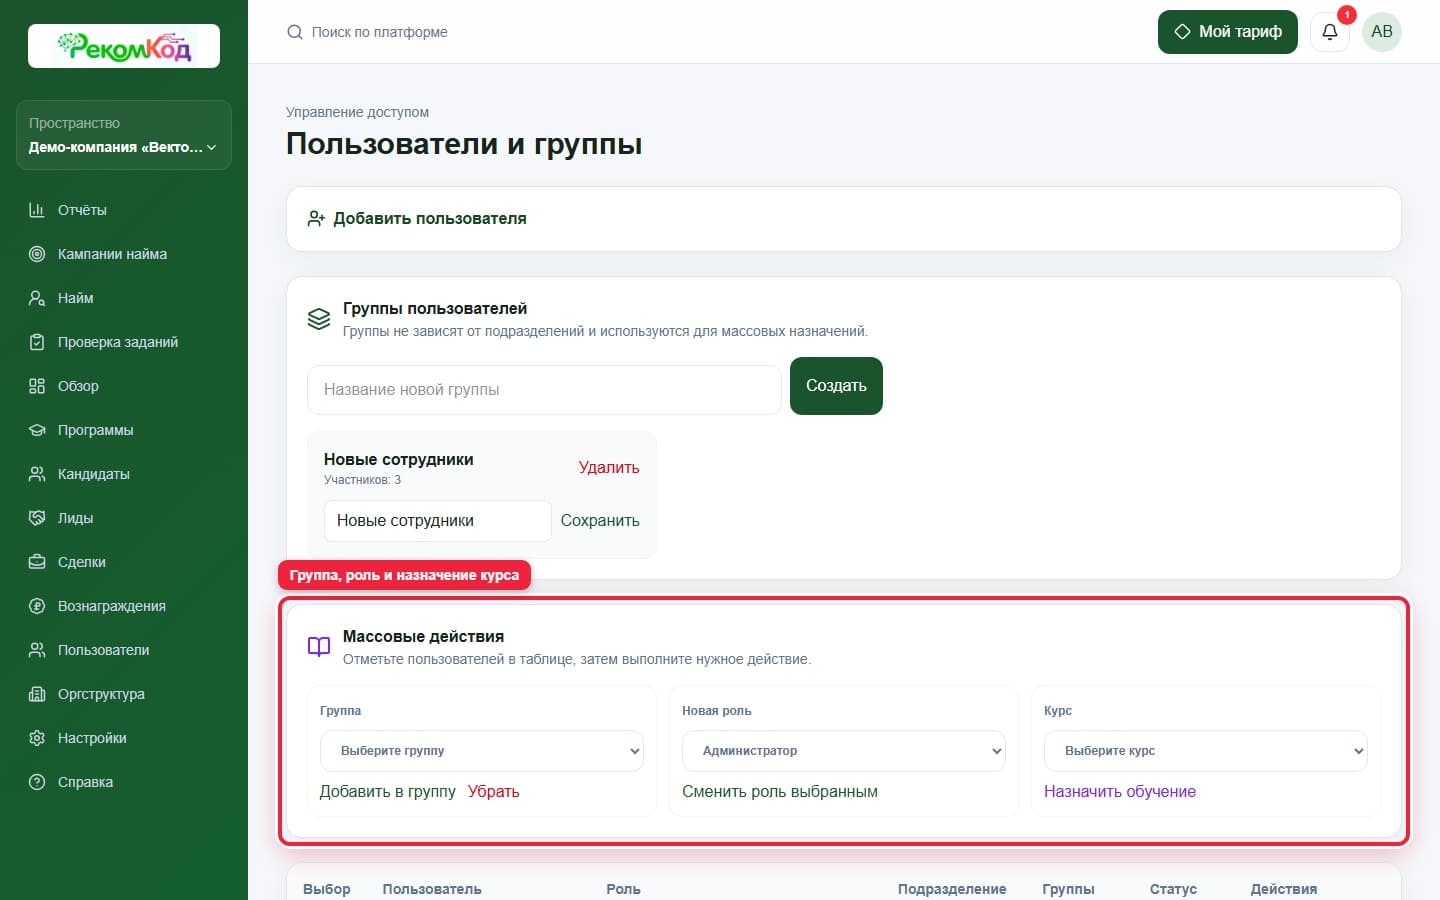The image size is (1440, 900).
Task: Click the Лиды handshake icon
Action: click(37, 518)
